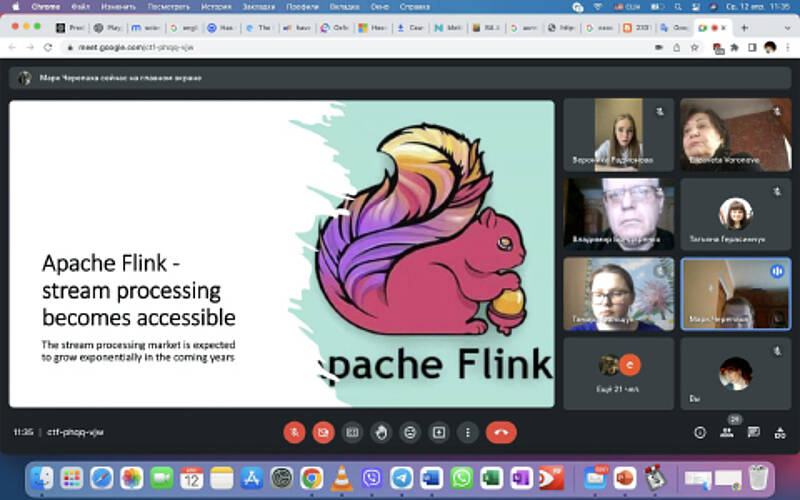Switch to the 'The' tab
The height and width of the screenshot is (500, 800).
click(259, 28)
